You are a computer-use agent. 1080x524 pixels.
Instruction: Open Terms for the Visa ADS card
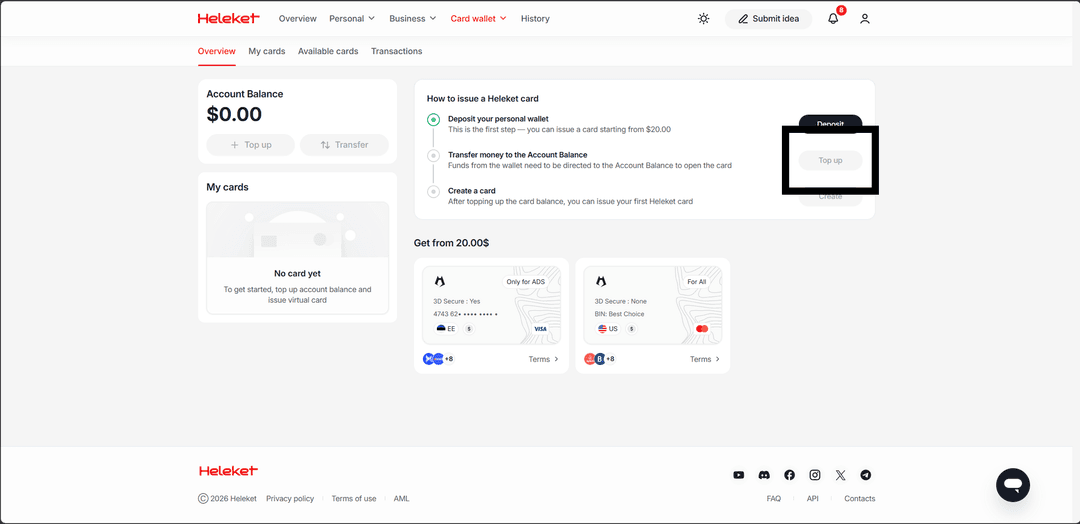coord(543,359)
